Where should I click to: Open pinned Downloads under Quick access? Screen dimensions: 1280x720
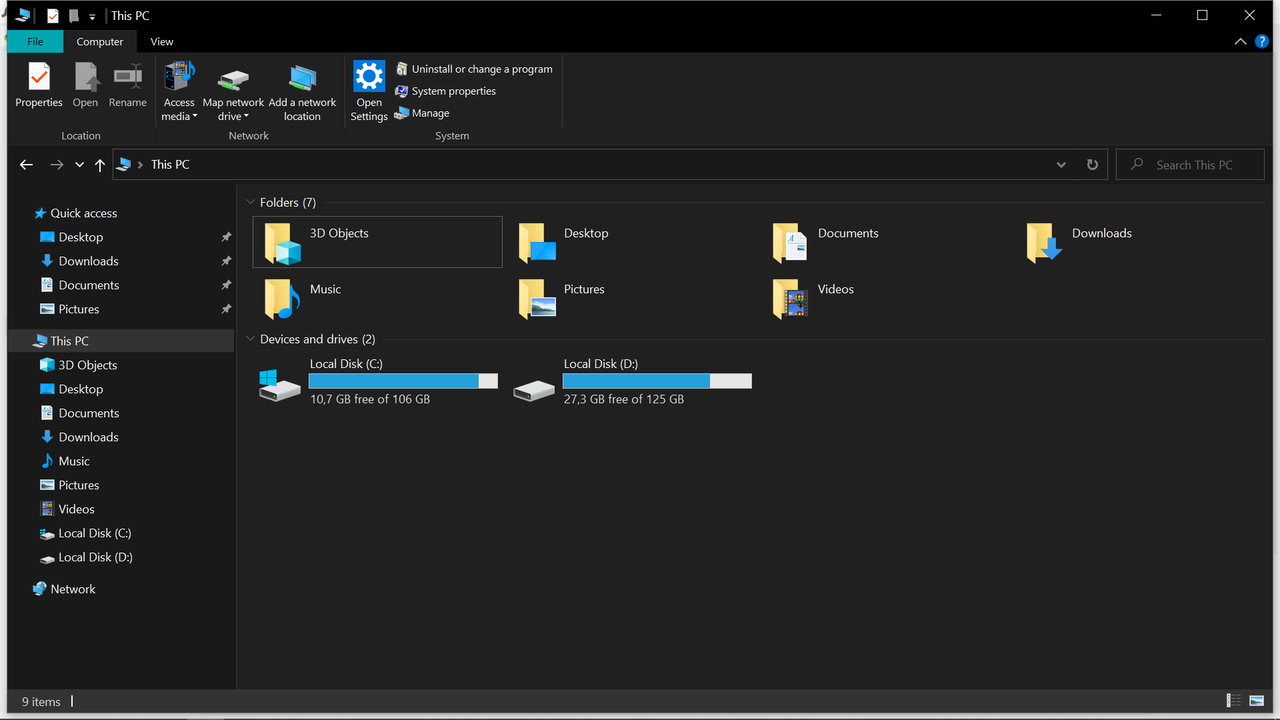tap(88, 261)
